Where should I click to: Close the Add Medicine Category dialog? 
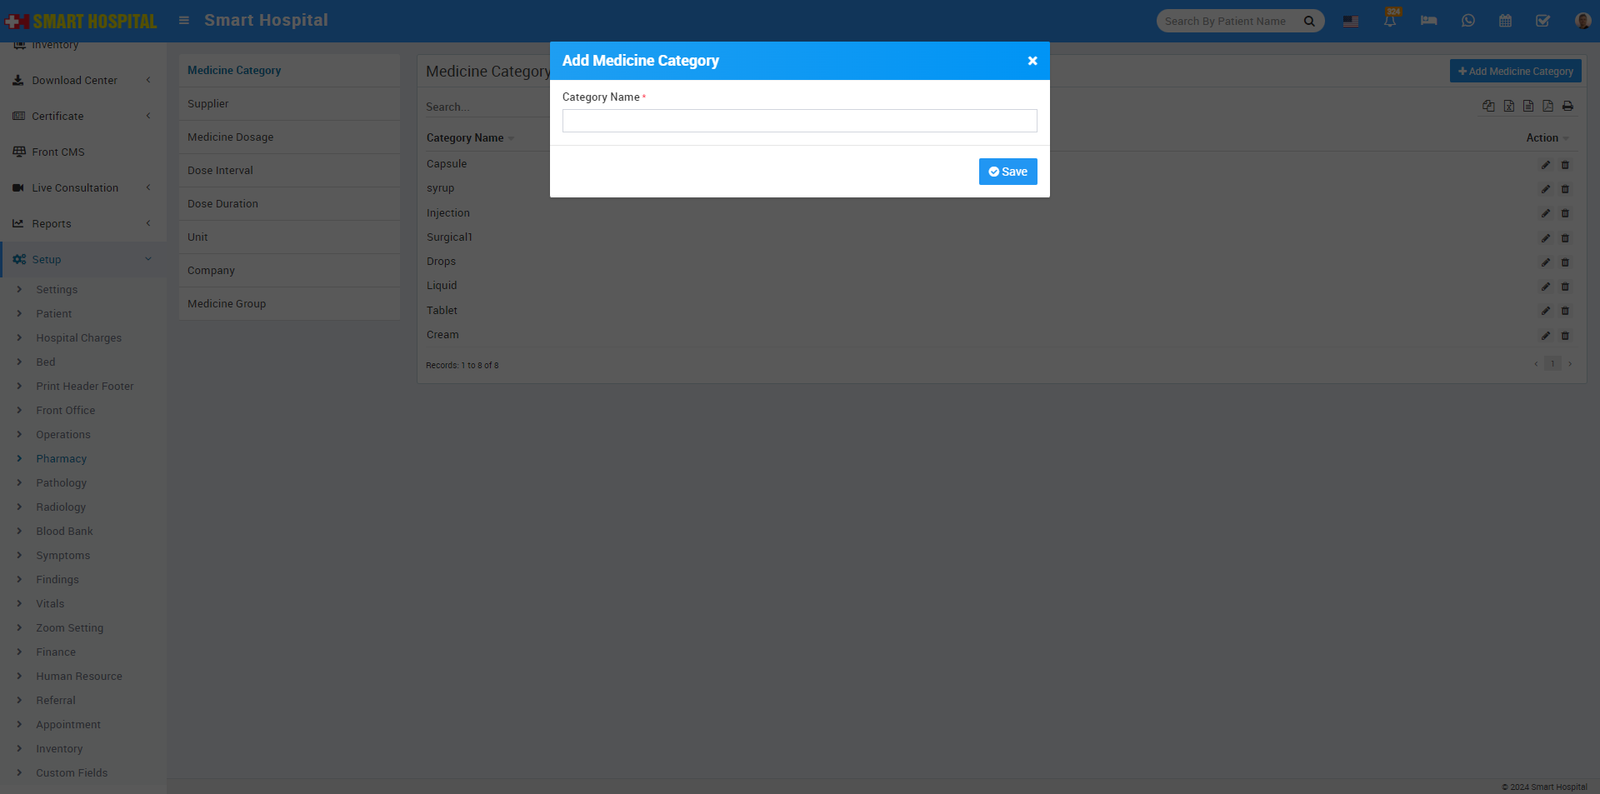[1032, 61]
